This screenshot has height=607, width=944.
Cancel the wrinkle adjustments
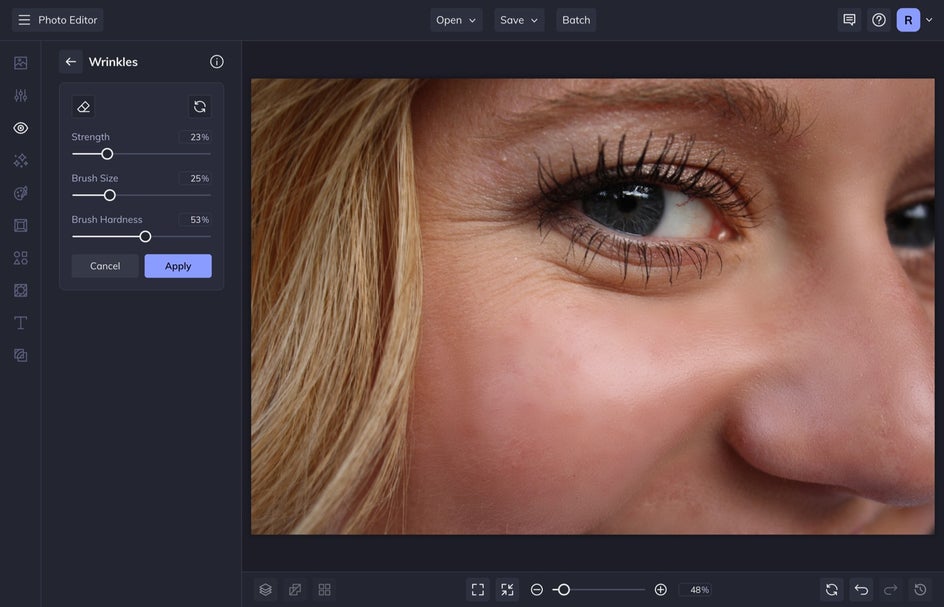click(105, 266)
